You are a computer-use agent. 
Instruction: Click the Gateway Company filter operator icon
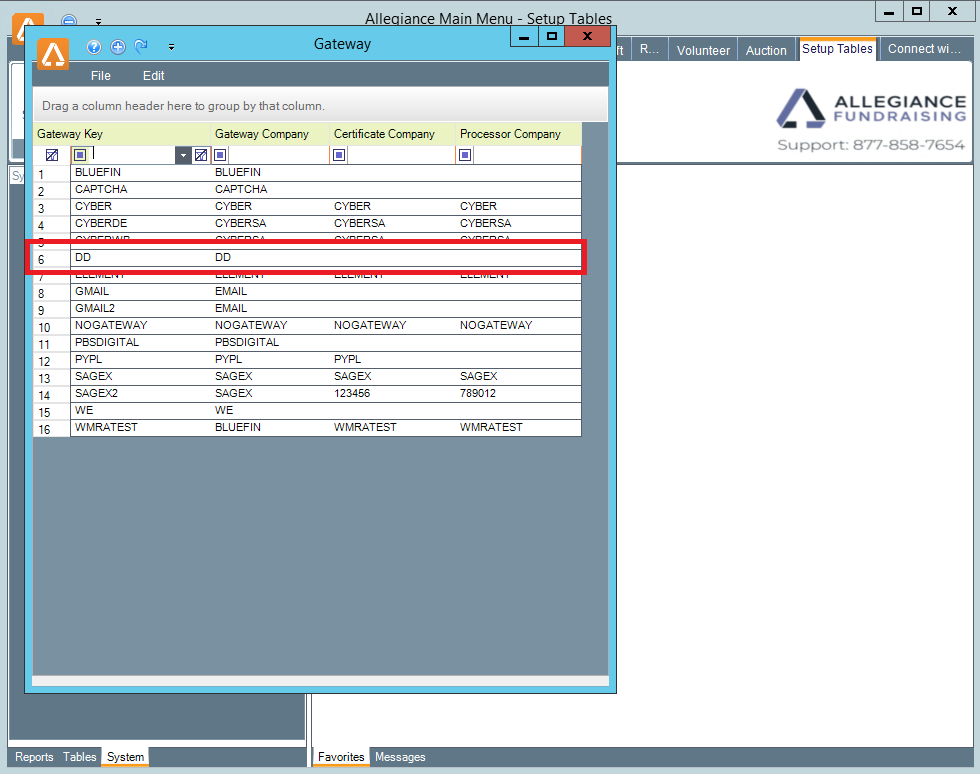tap(220, 155)
